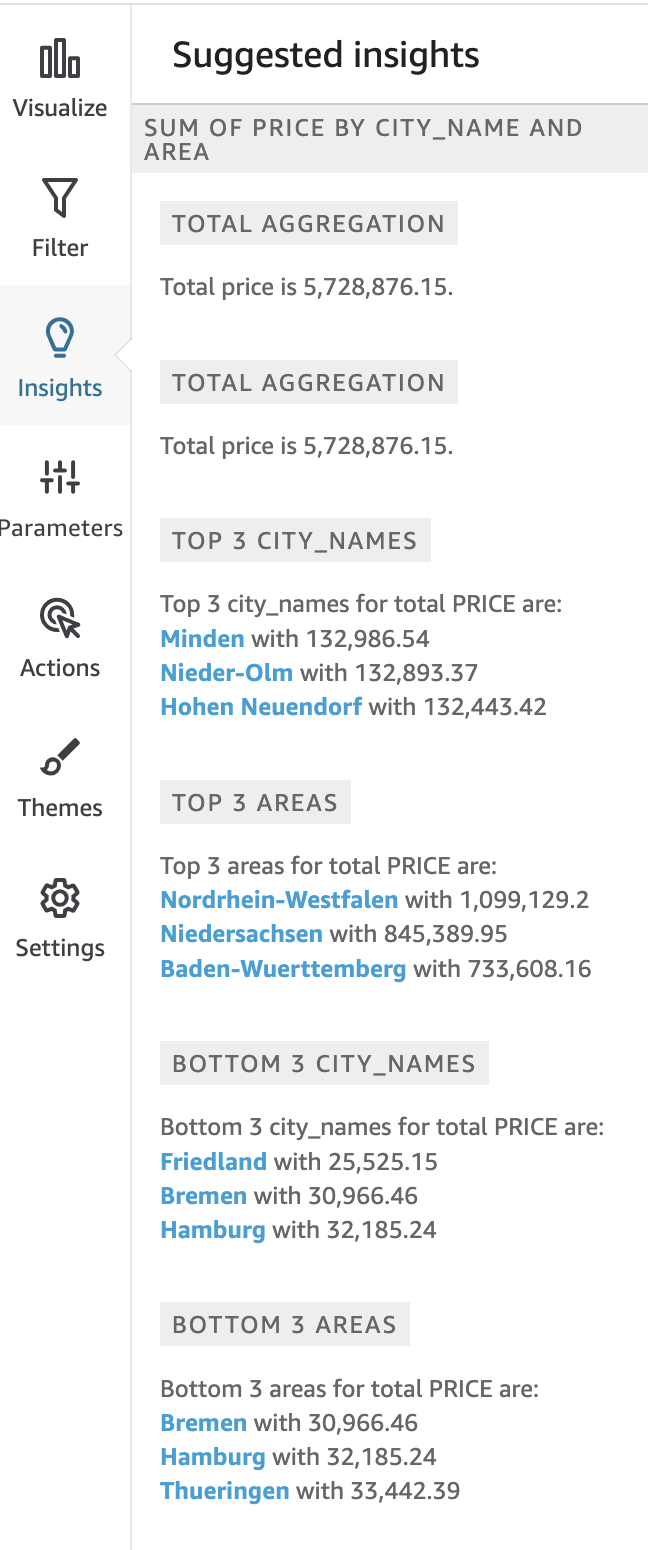This screenshot has width=648, height=1550.
Task: Click the Minden city link
Action: [202, 638]
